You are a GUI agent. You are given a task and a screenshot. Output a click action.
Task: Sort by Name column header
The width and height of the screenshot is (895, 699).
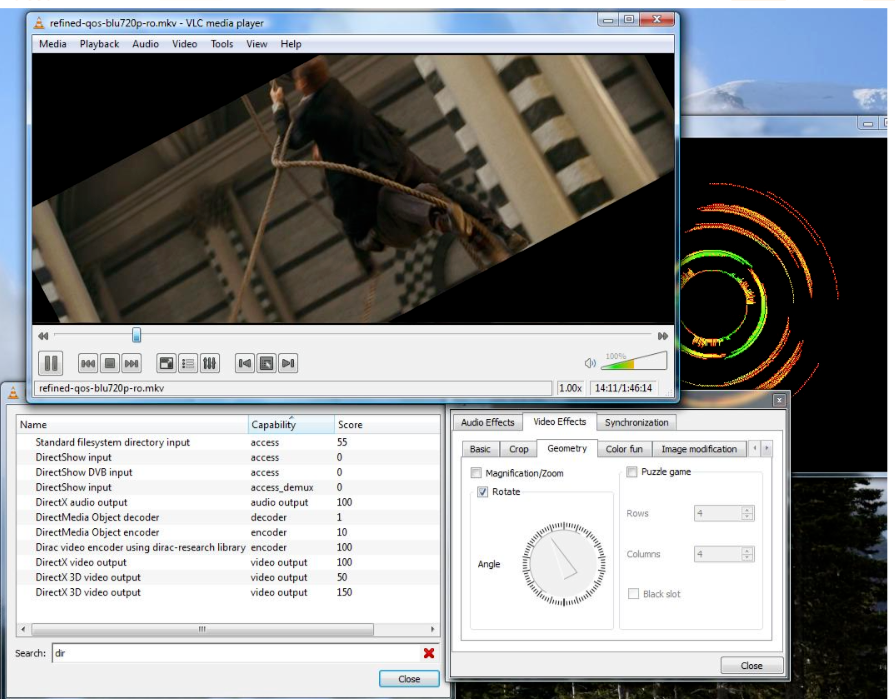coord(132,425)
